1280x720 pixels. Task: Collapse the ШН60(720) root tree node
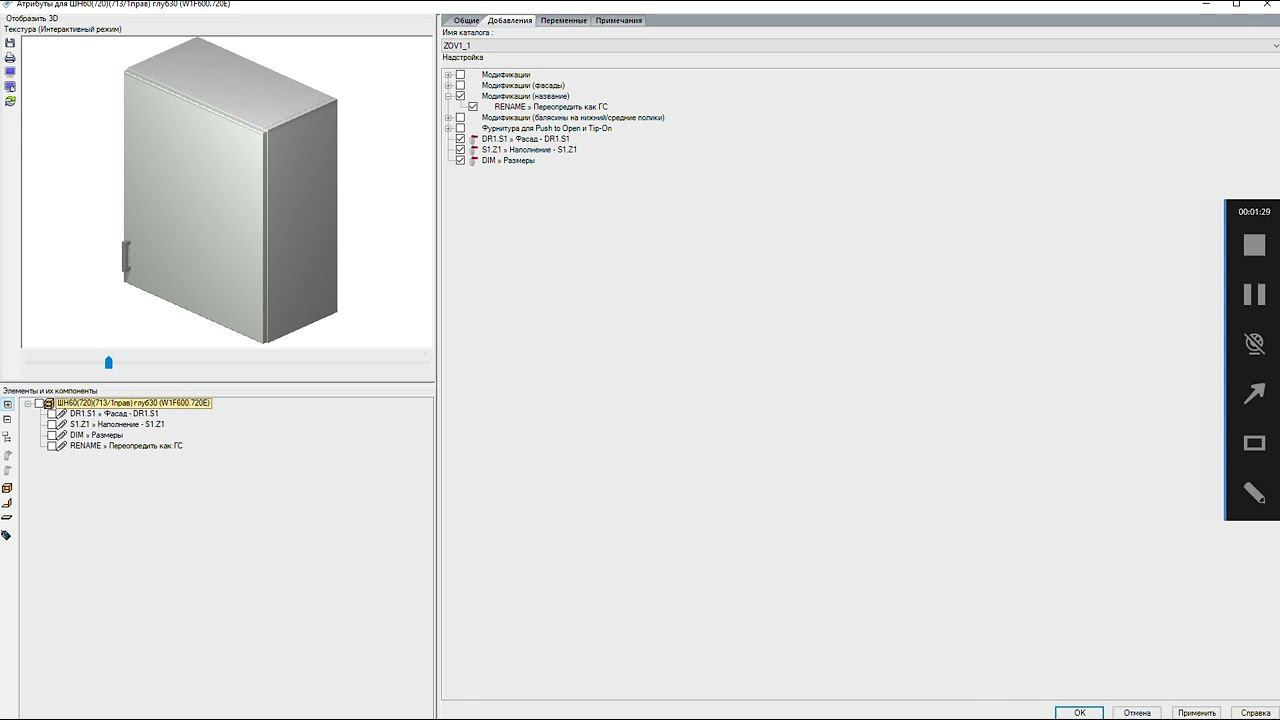tap(28, 403)
